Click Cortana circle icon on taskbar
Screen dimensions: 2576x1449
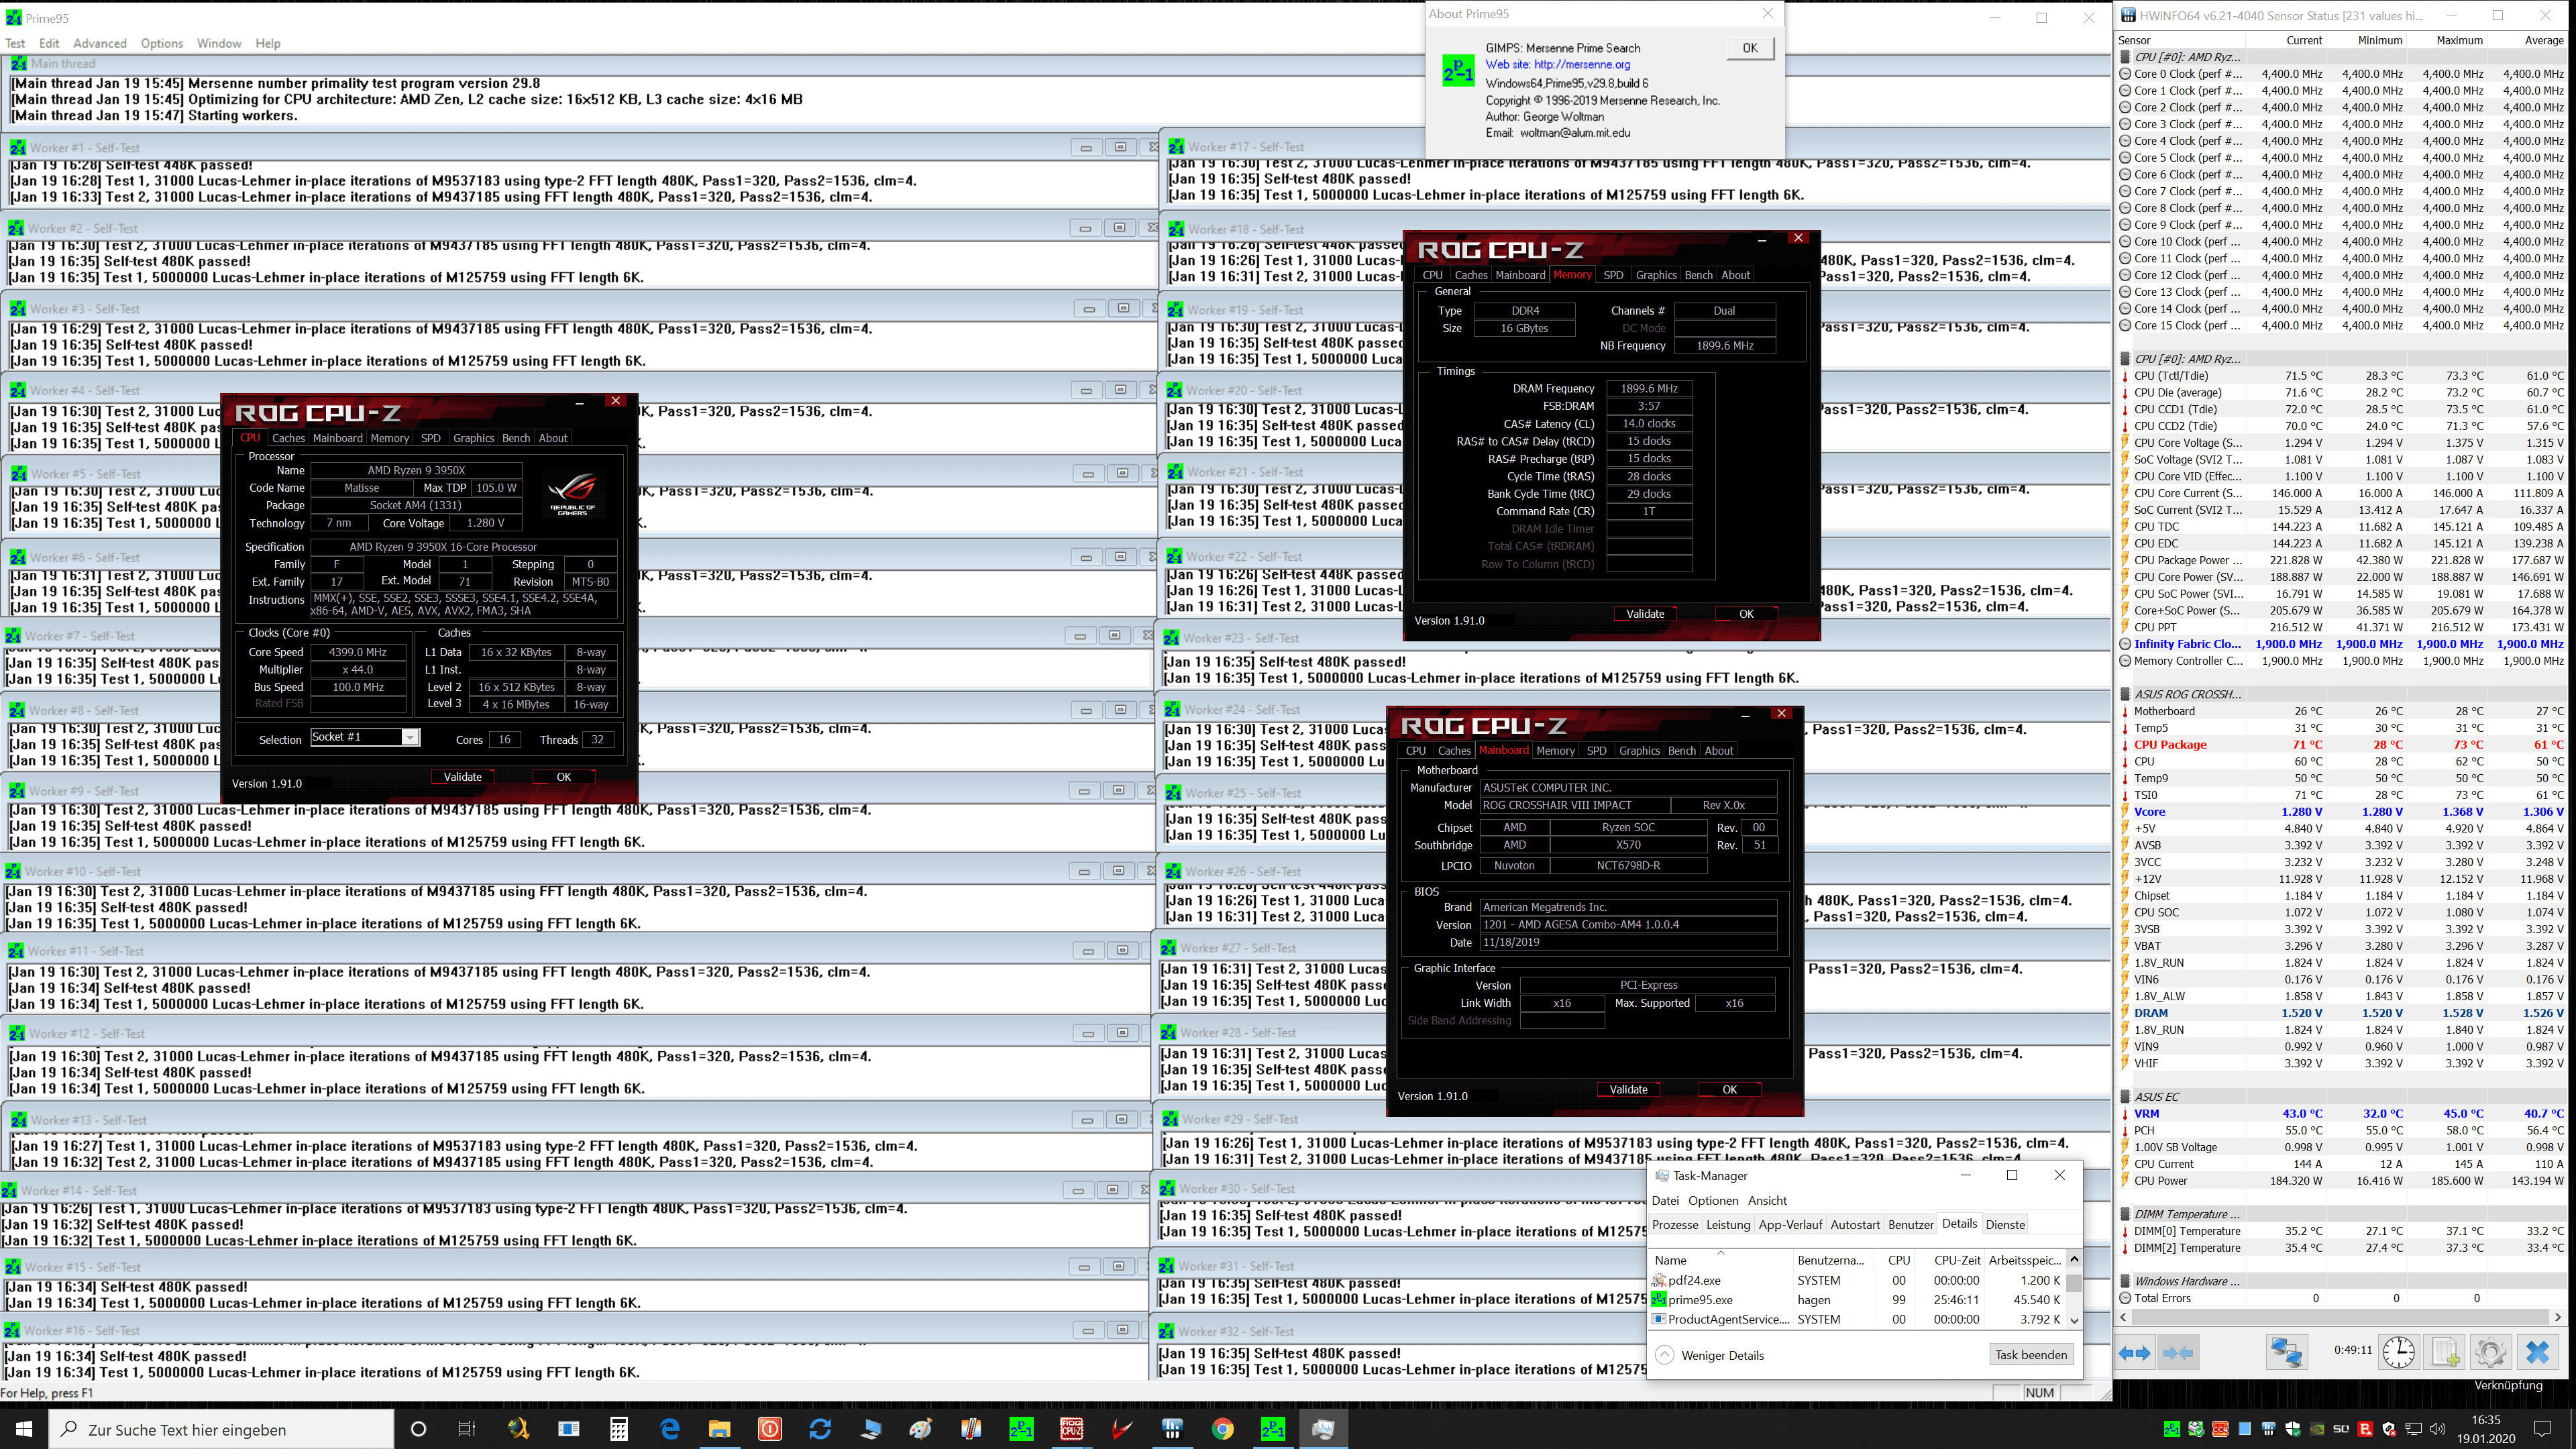418,1429
